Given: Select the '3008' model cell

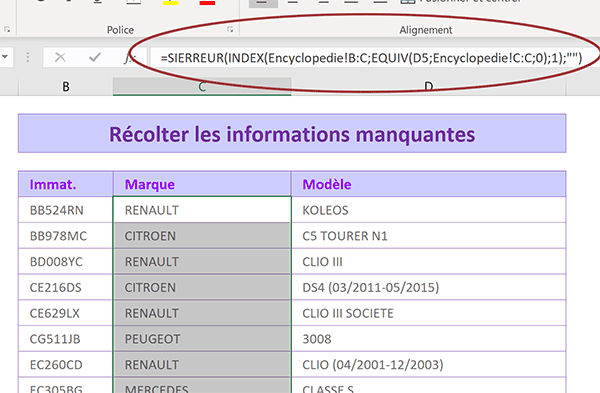Looking at the screenshot, I should 429,339.
